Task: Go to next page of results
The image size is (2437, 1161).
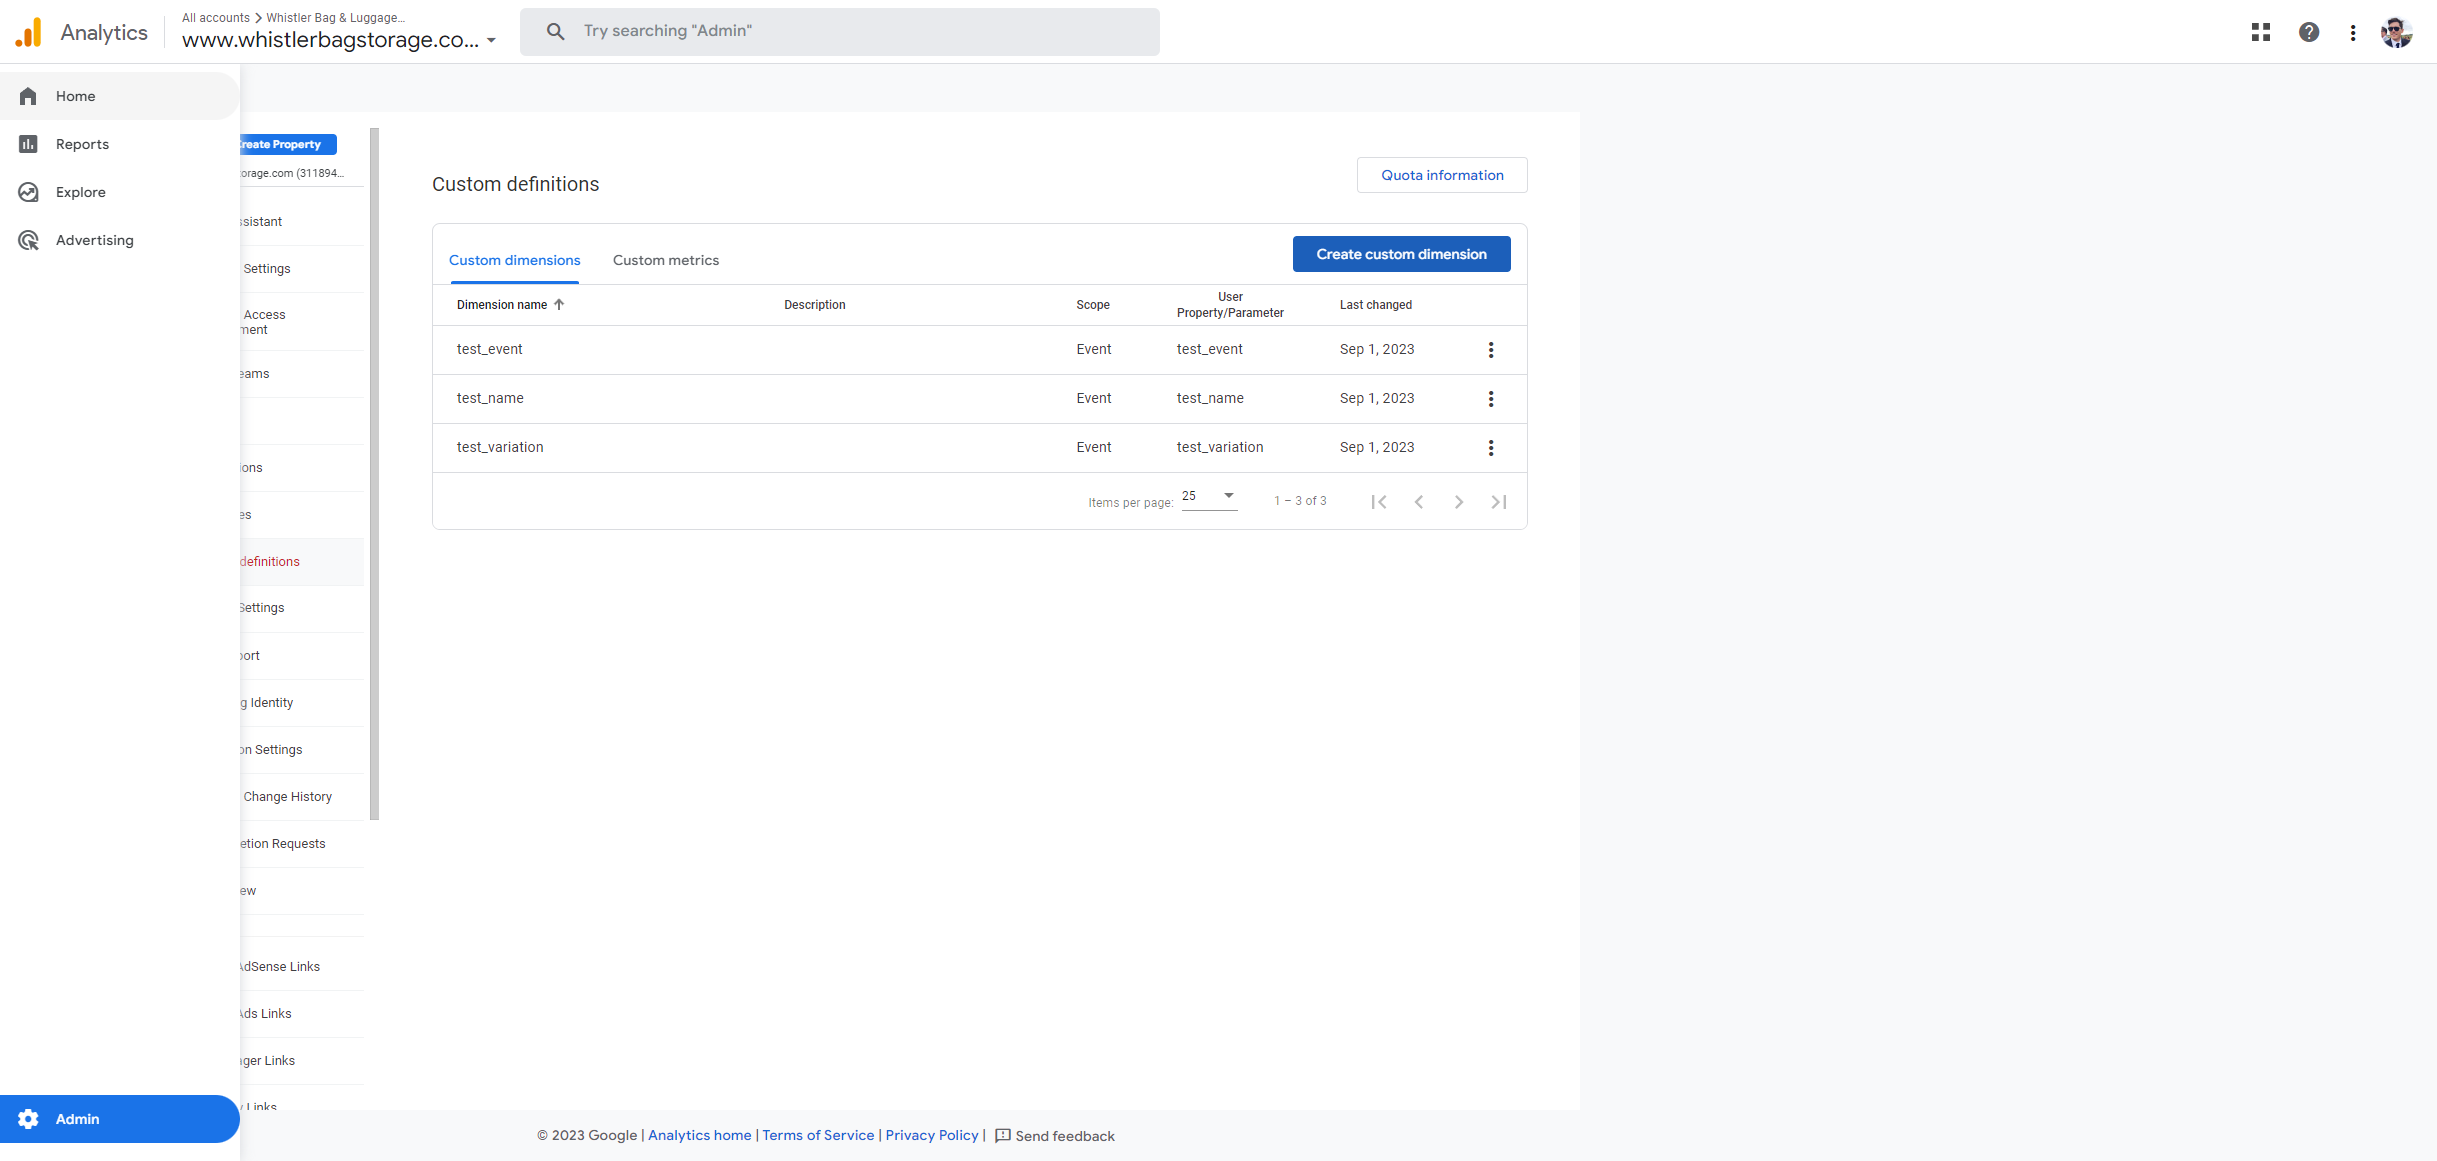Action: 1459,502
